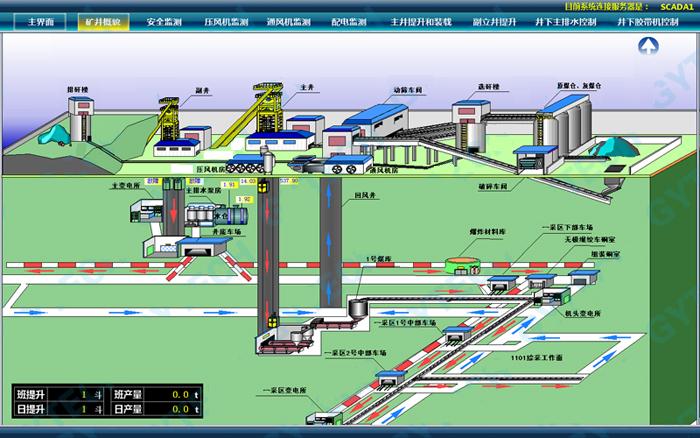Open the 主界面 main screen tab

(x=40, y=20)
